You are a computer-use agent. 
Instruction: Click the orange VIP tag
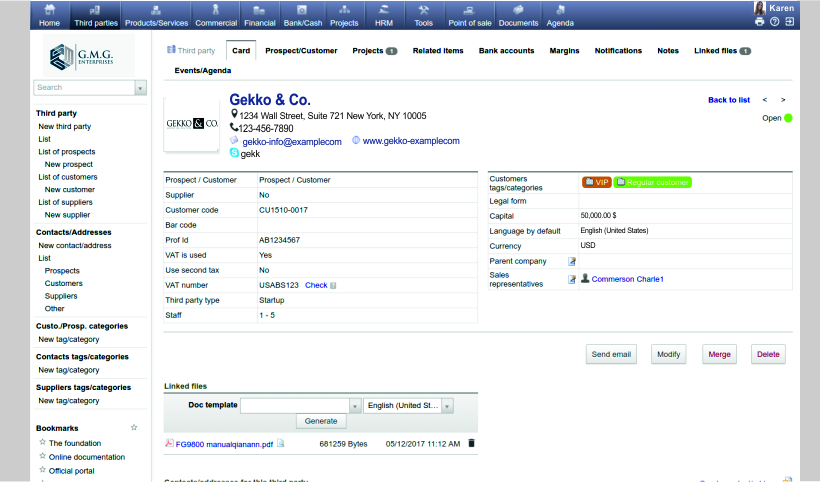pos(596,182)
